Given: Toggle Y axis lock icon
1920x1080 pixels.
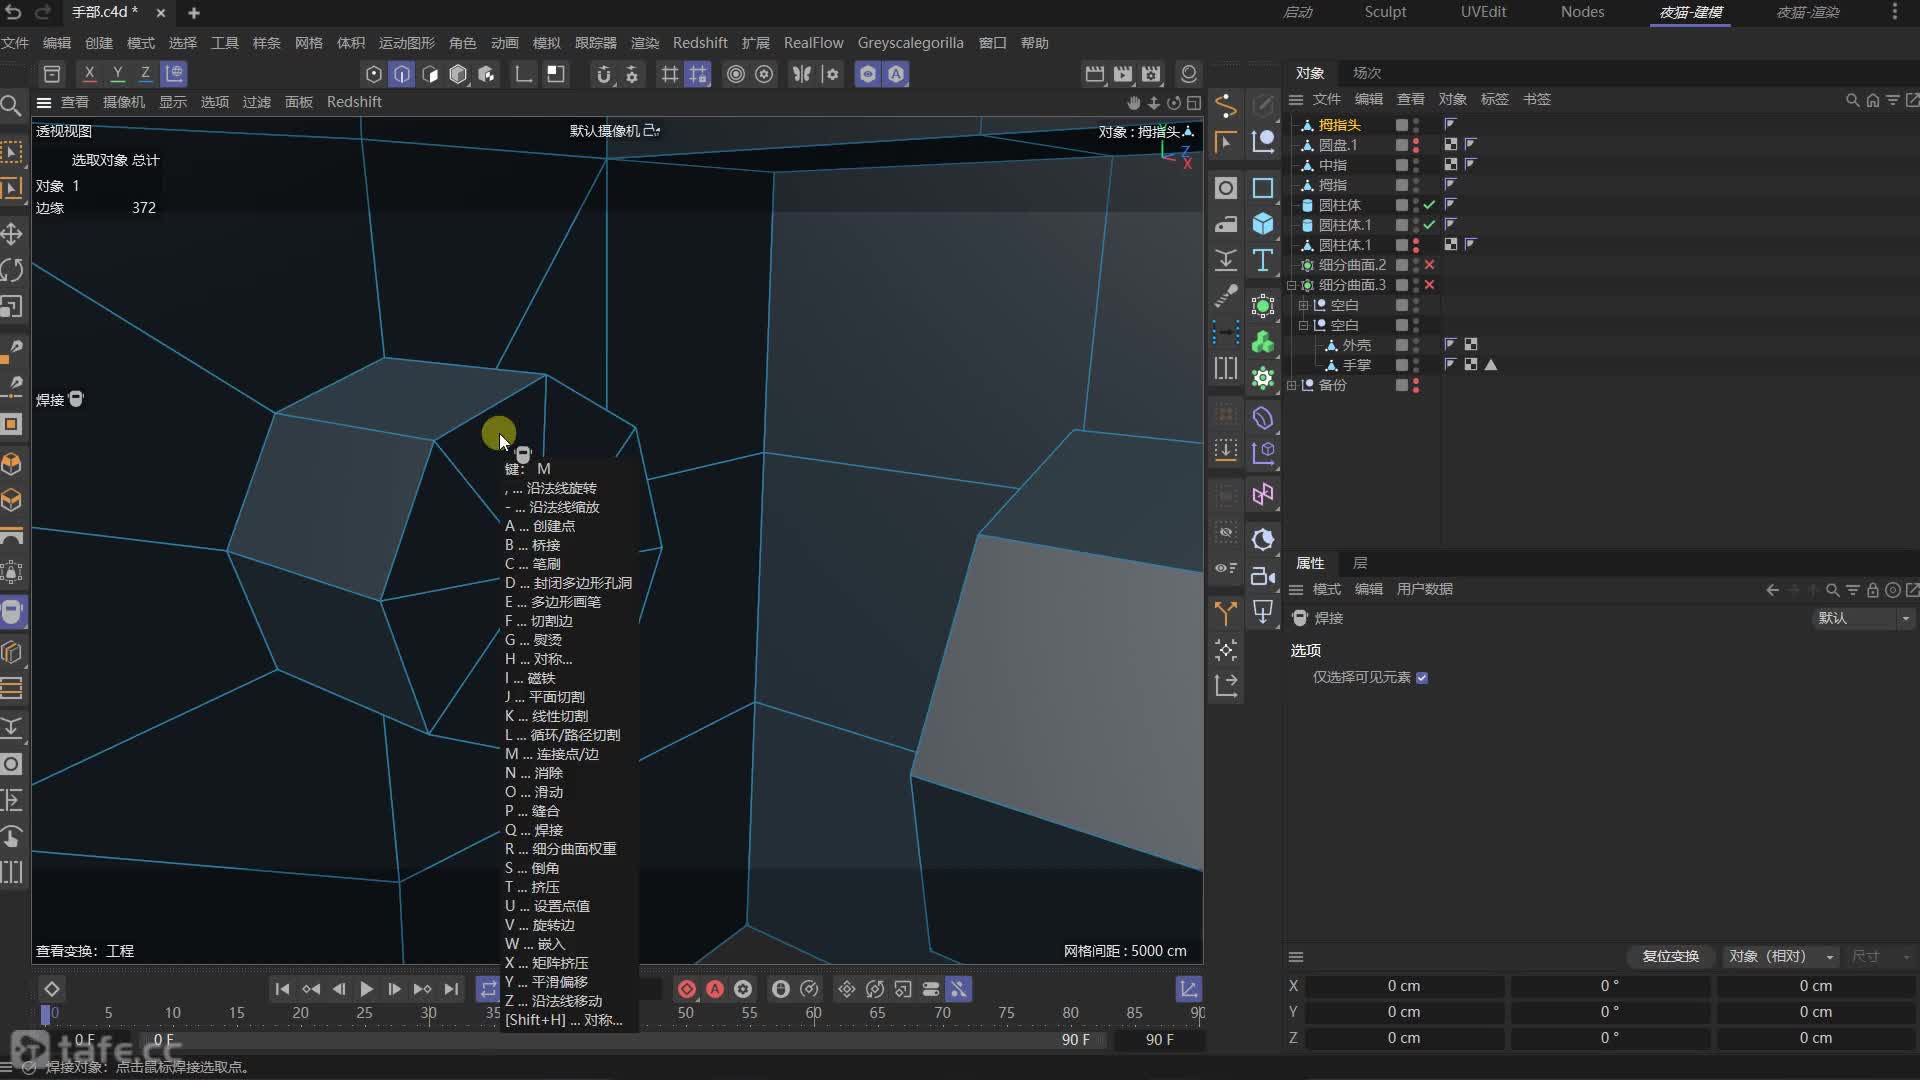Looking at the screenshot, I should (117, 74).
